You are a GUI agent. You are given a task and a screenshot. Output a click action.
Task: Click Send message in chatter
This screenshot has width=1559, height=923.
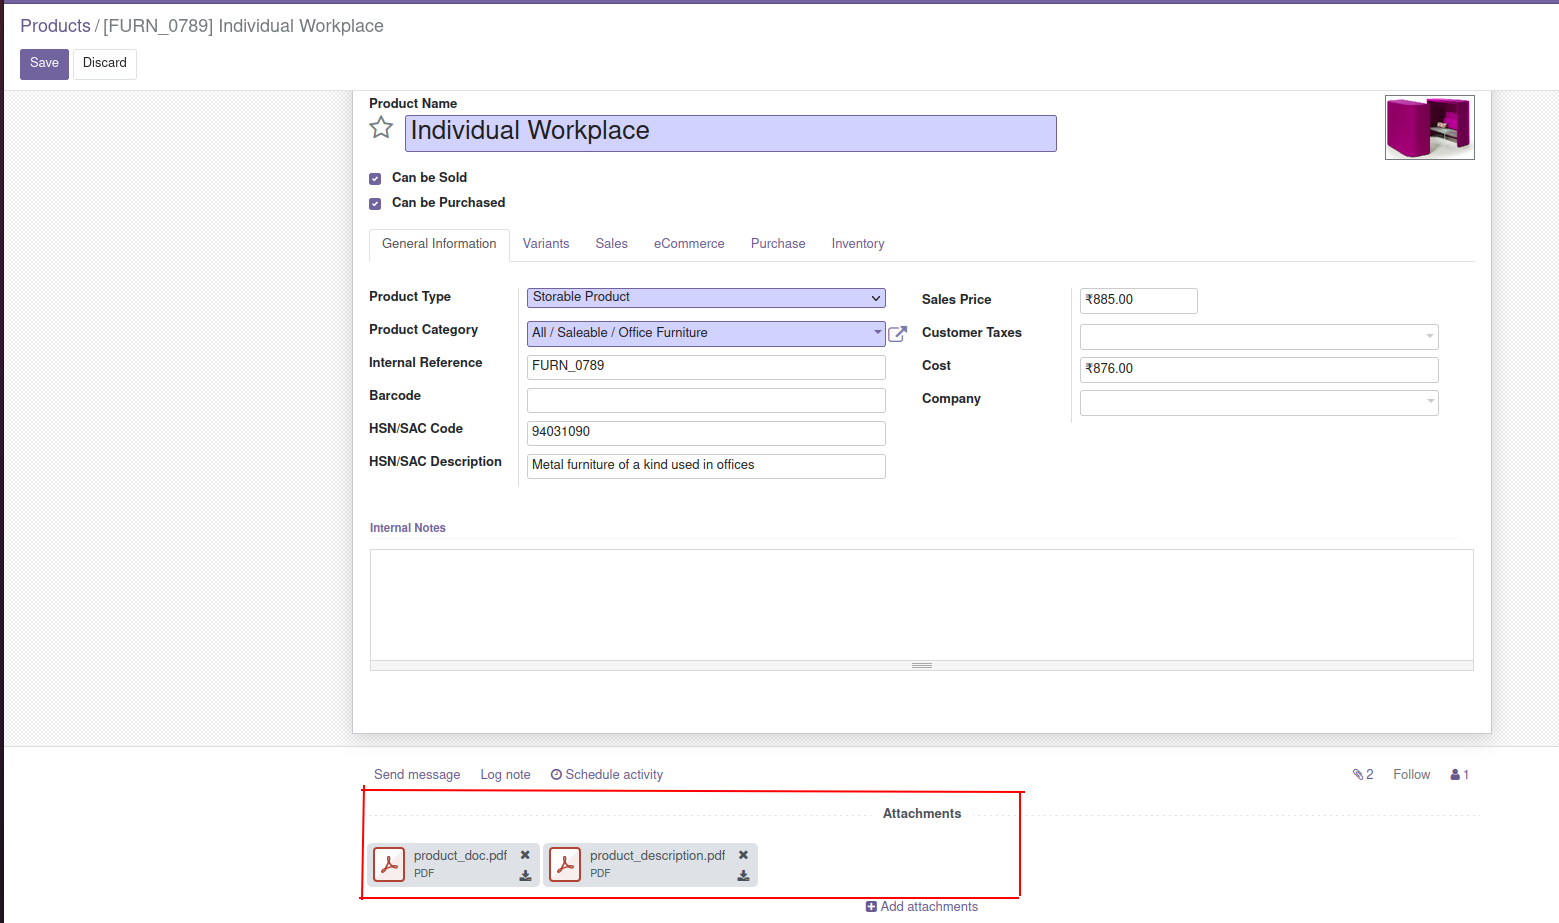(x=417, y=774)
